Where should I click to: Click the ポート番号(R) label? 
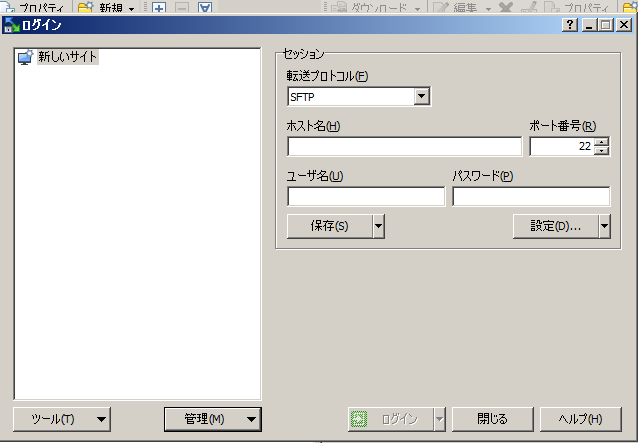563,126
